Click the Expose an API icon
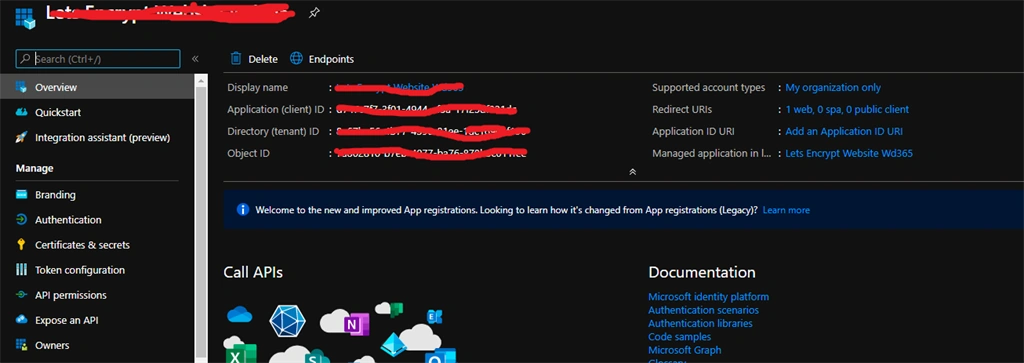 pos(22,320)
